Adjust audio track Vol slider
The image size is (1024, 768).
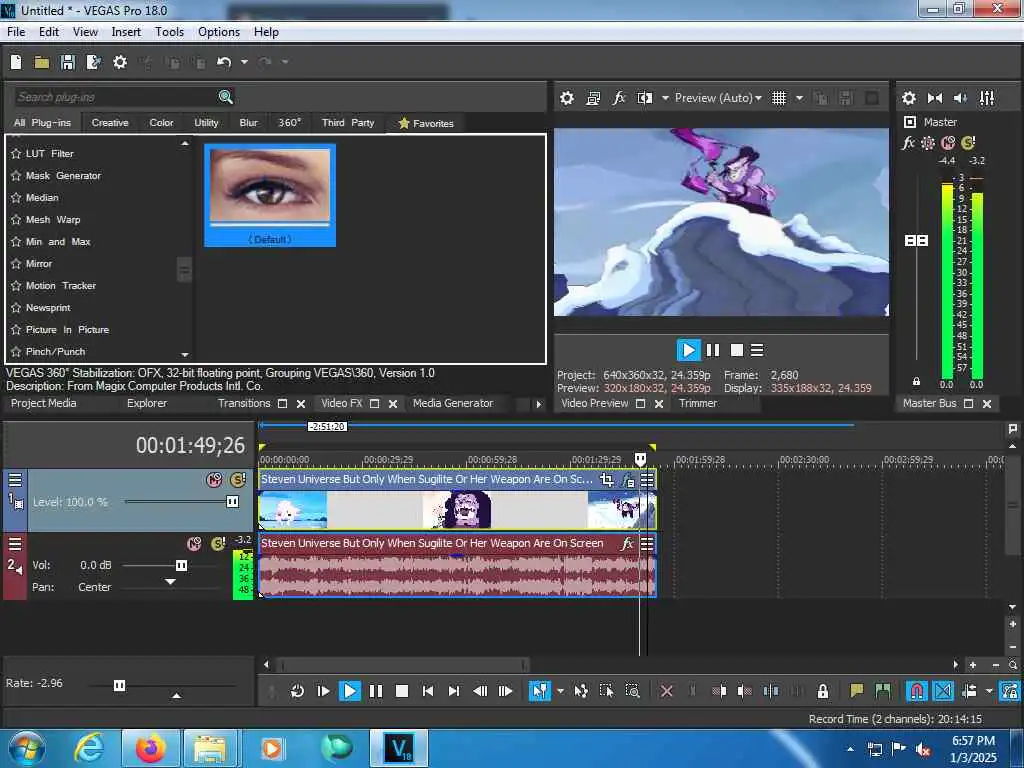click(x=182, y=566)
